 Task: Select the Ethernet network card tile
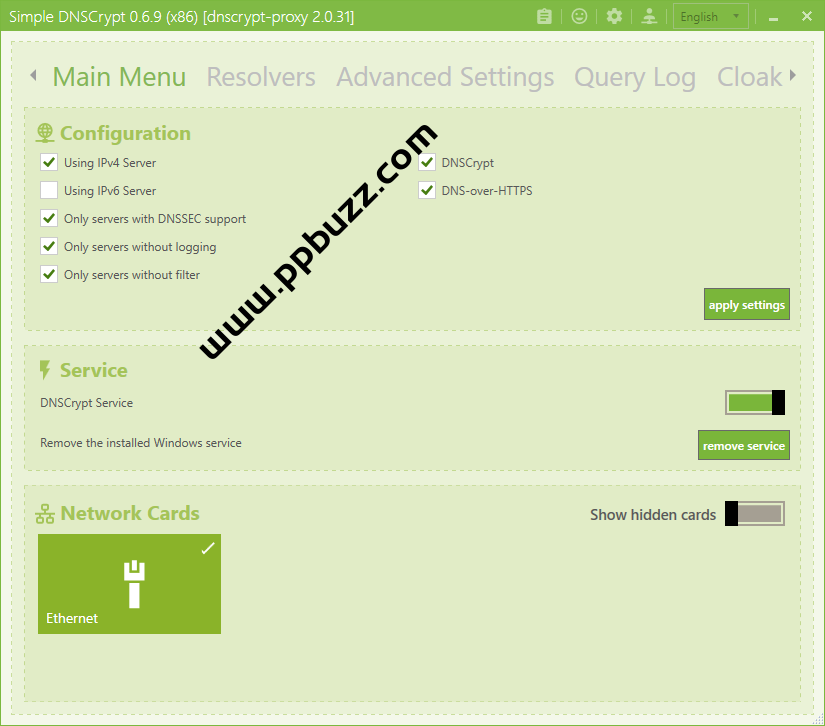click(x=129, y=584)
